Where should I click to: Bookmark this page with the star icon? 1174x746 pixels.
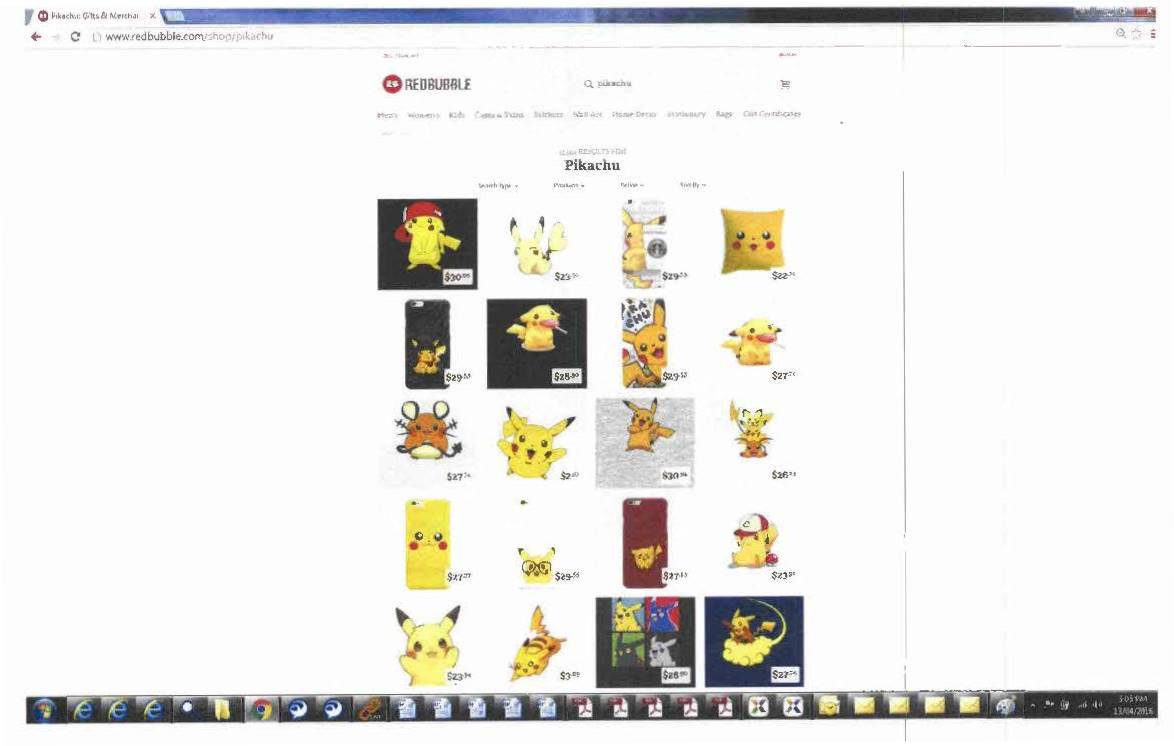pos(1137,34)
